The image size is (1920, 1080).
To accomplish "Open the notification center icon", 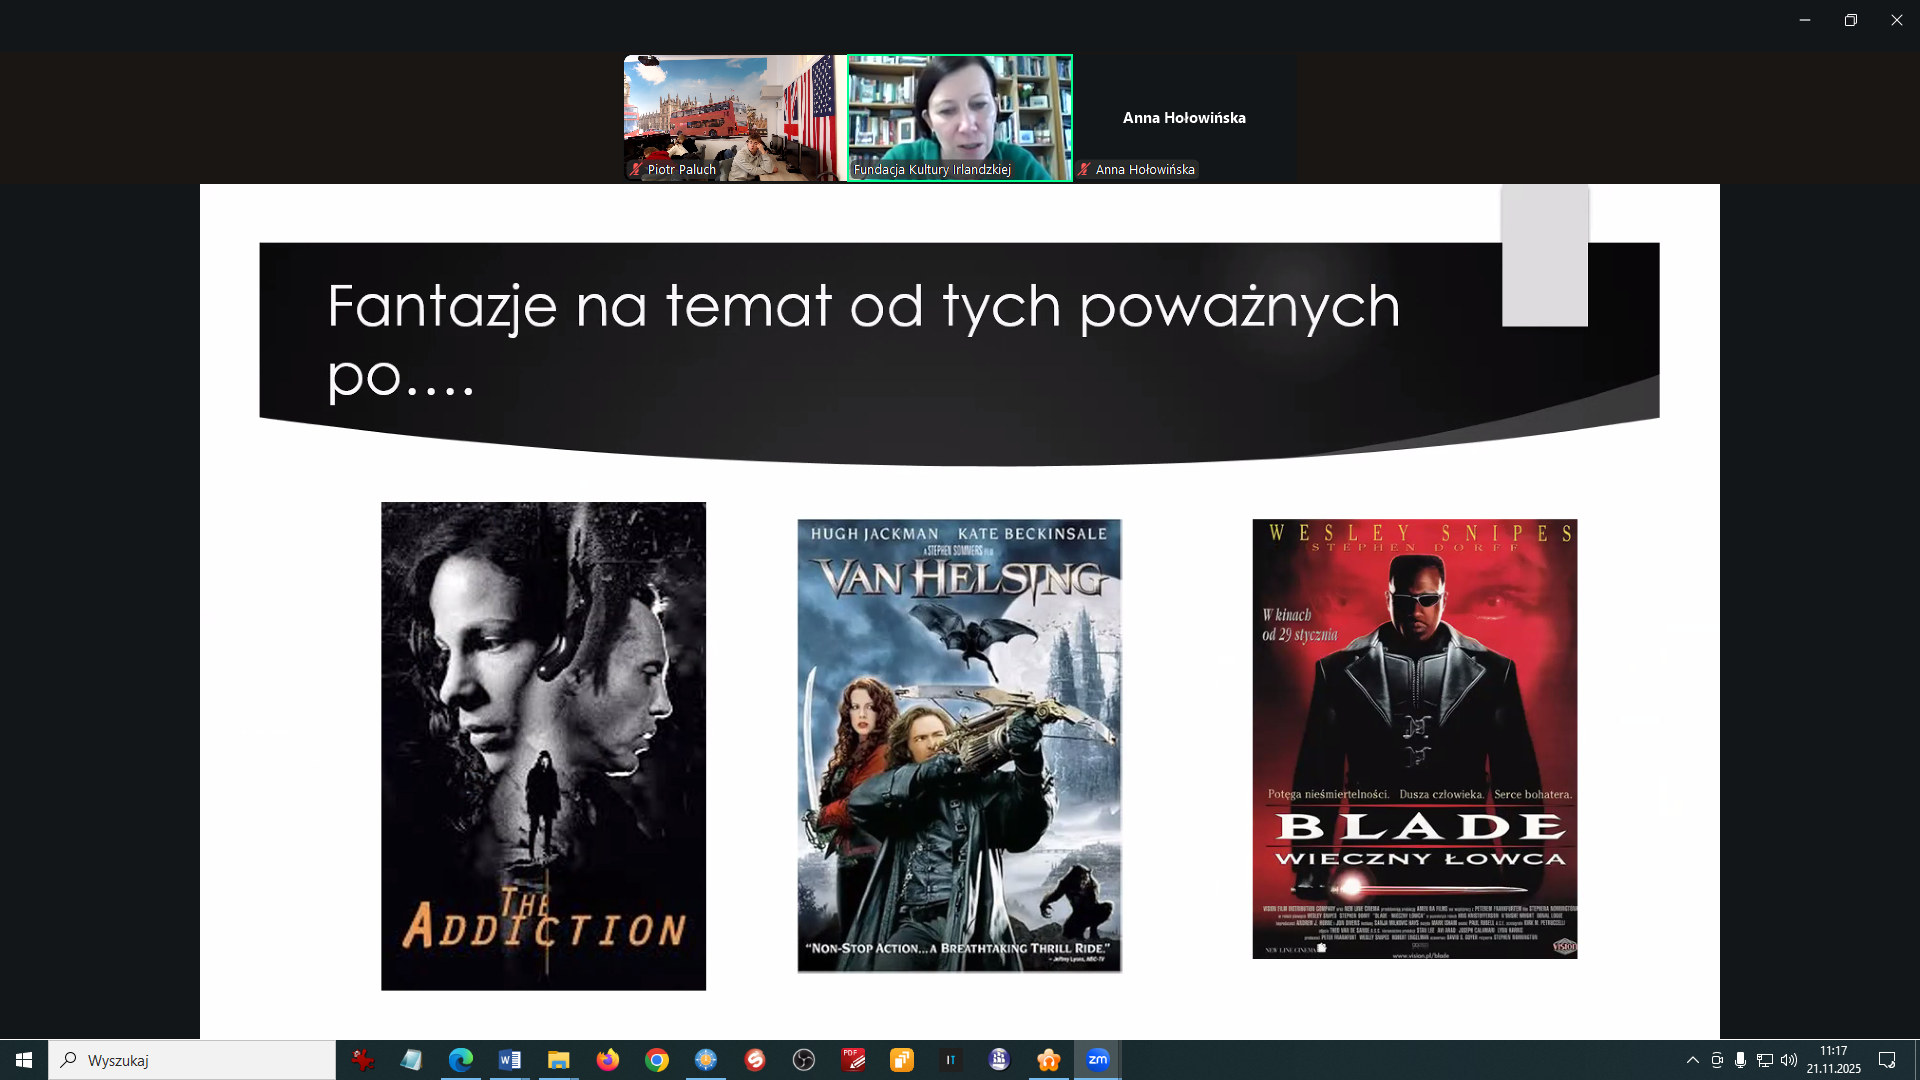I will (x=1887, y=1060).
